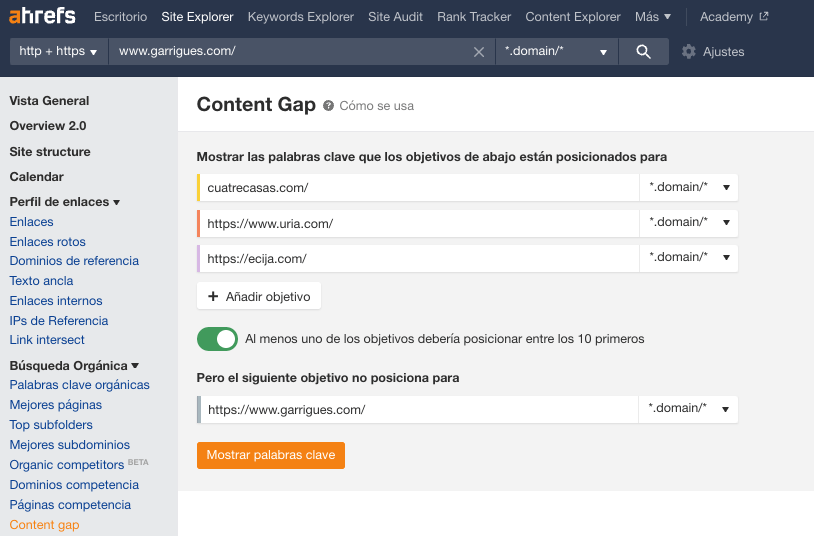The width and height of the screenshot is (814, 536).
Task: Open the header *.domain/* mode dropdown
Action: coord(557,51)
